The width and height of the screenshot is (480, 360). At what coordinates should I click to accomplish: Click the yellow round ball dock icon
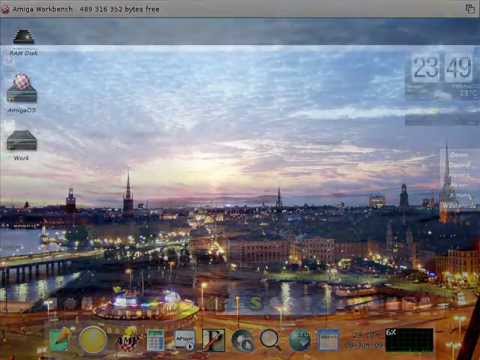pyautogui.click(x=93, y=339)
